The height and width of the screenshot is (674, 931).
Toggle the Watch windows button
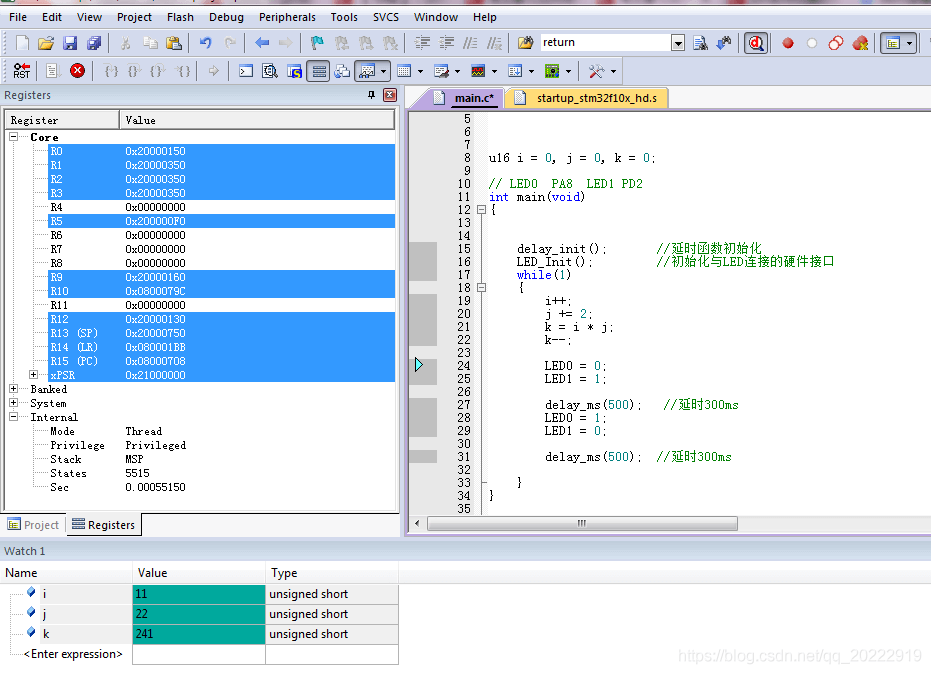point(368,71)
